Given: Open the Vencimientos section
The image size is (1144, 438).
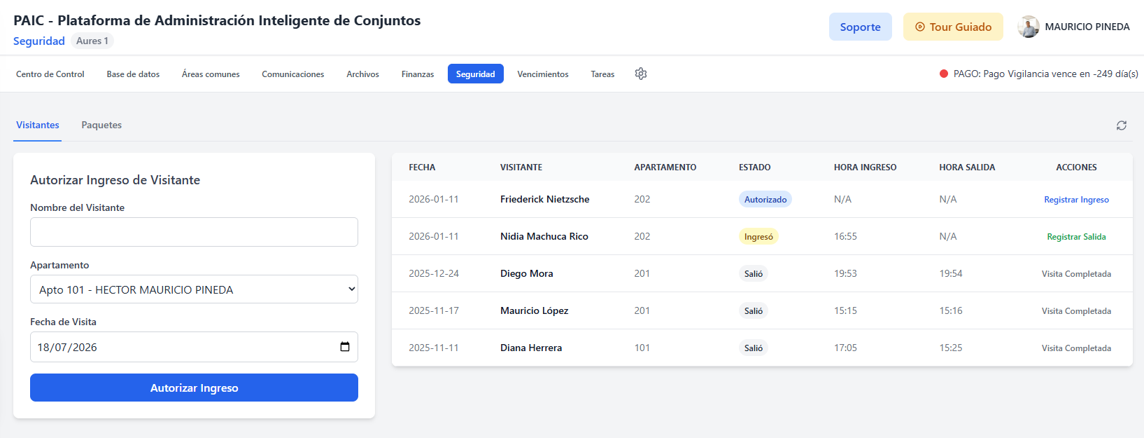Looking at the screenshot, I should [x=543, y=74].
